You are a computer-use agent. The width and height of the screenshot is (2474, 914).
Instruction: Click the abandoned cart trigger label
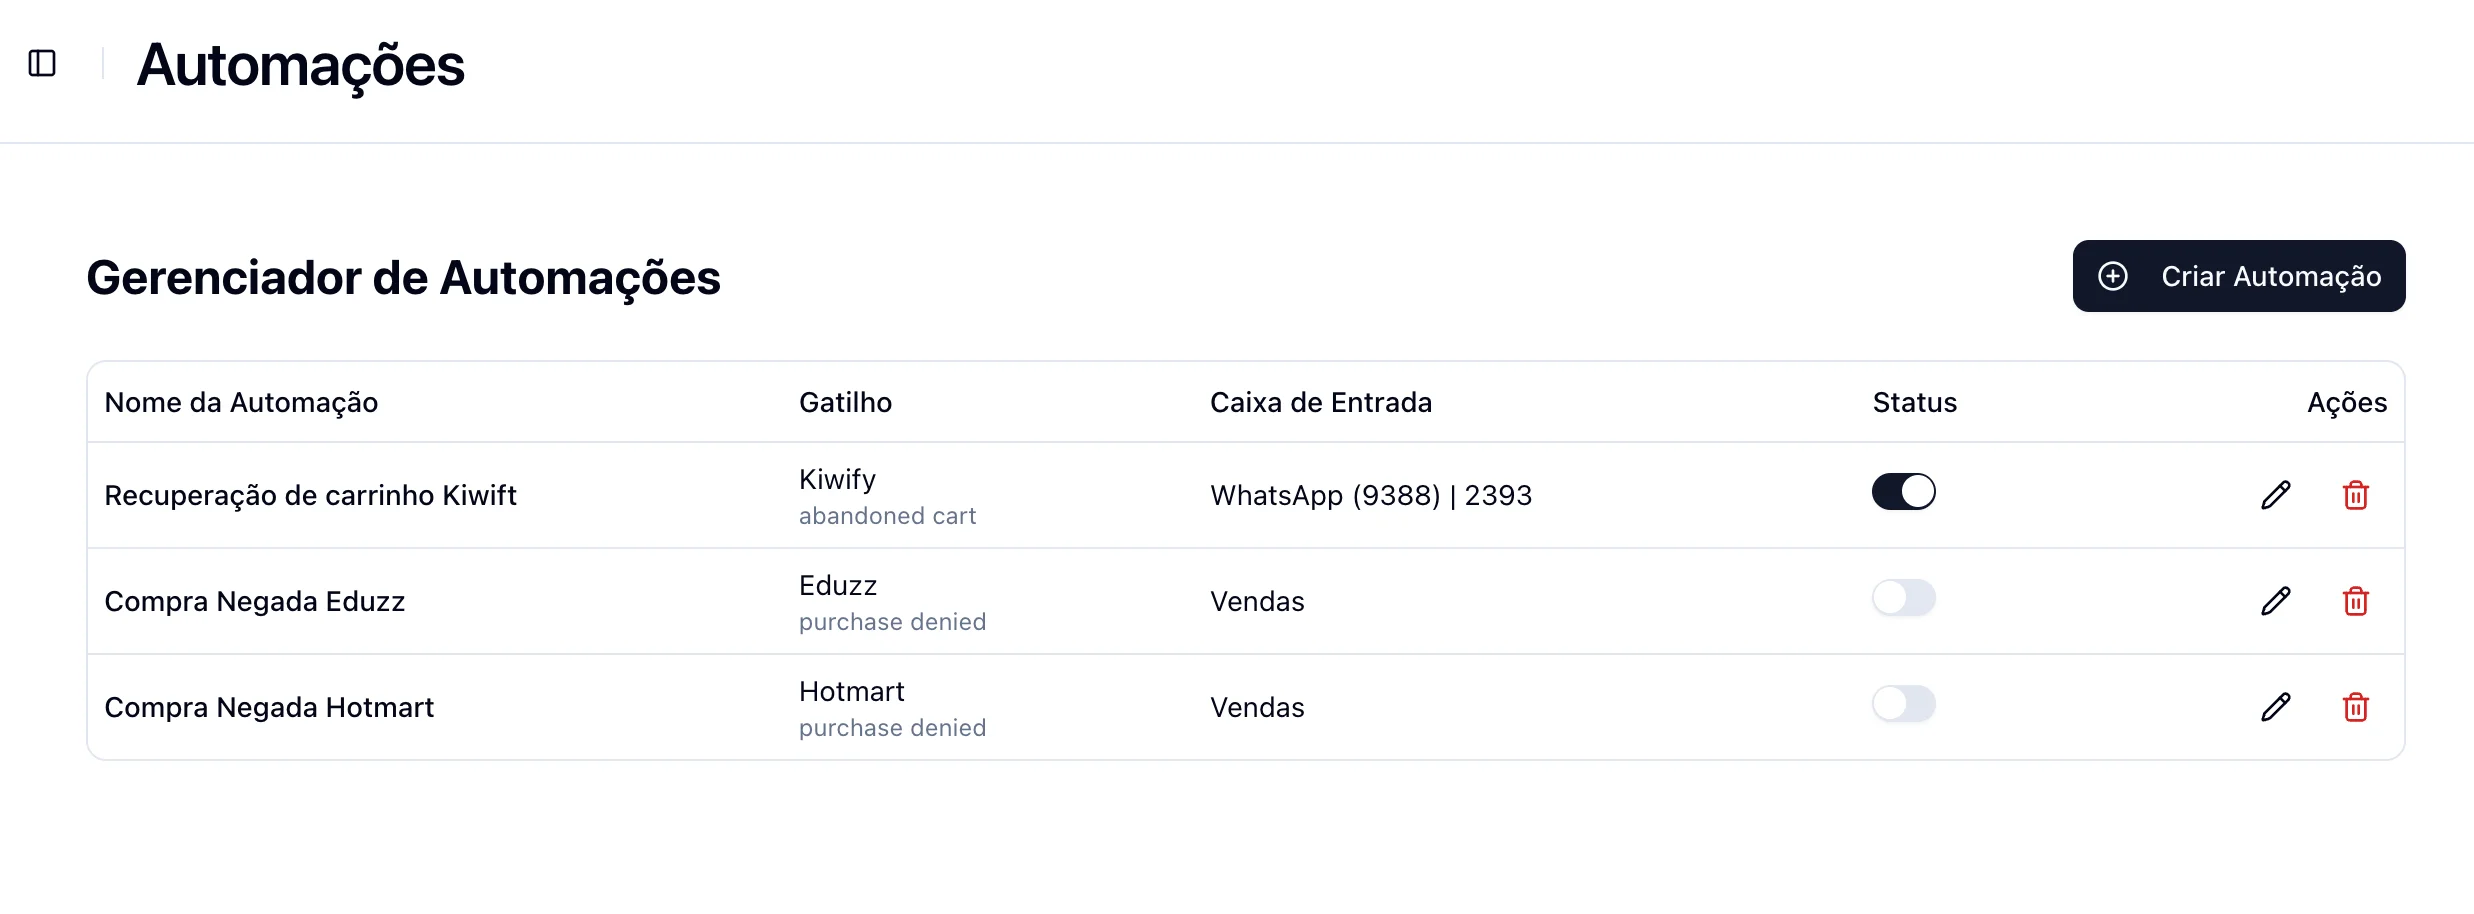tap(887, 516)
